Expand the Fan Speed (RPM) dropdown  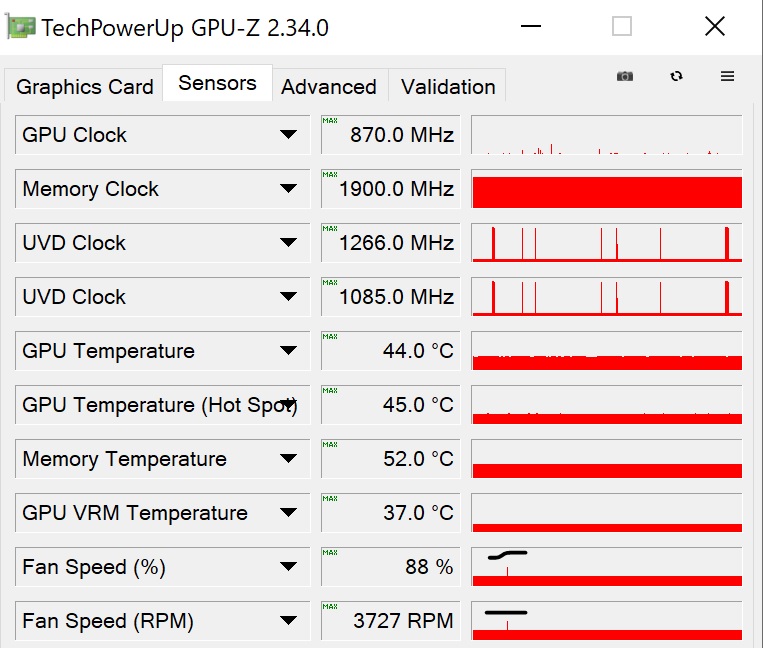pos(288,621)
